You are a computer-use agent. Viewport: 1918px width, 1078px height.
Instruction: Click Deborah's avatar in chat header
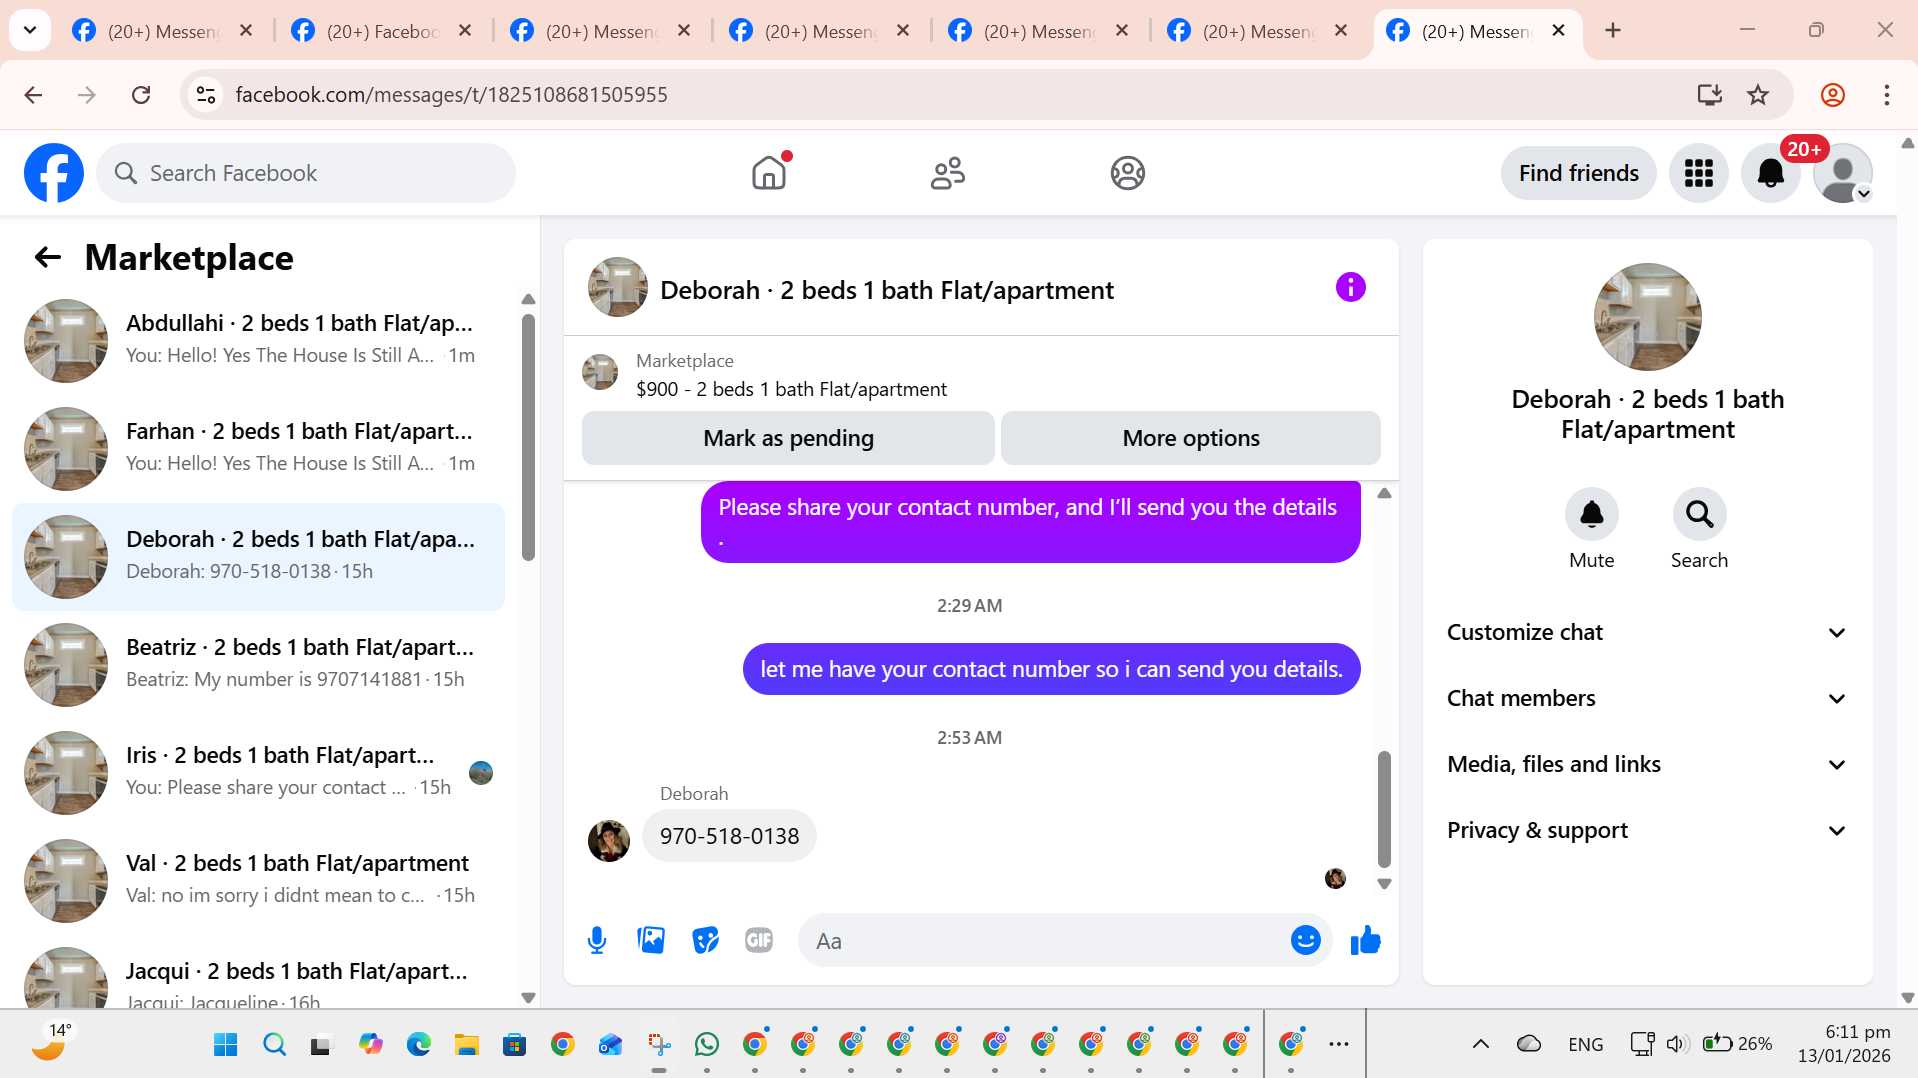click(617, 288)
